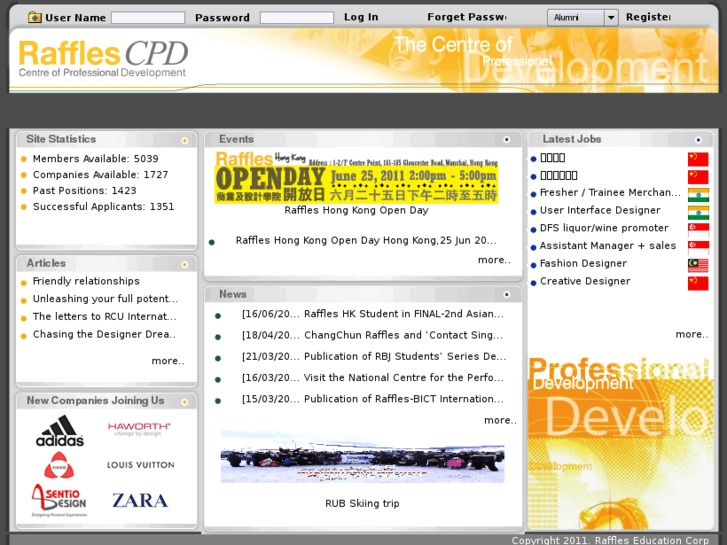Click the Haworth company logo
Image resolution: width=727 pixels, height=545 pixels.
[x=139, y=428]
